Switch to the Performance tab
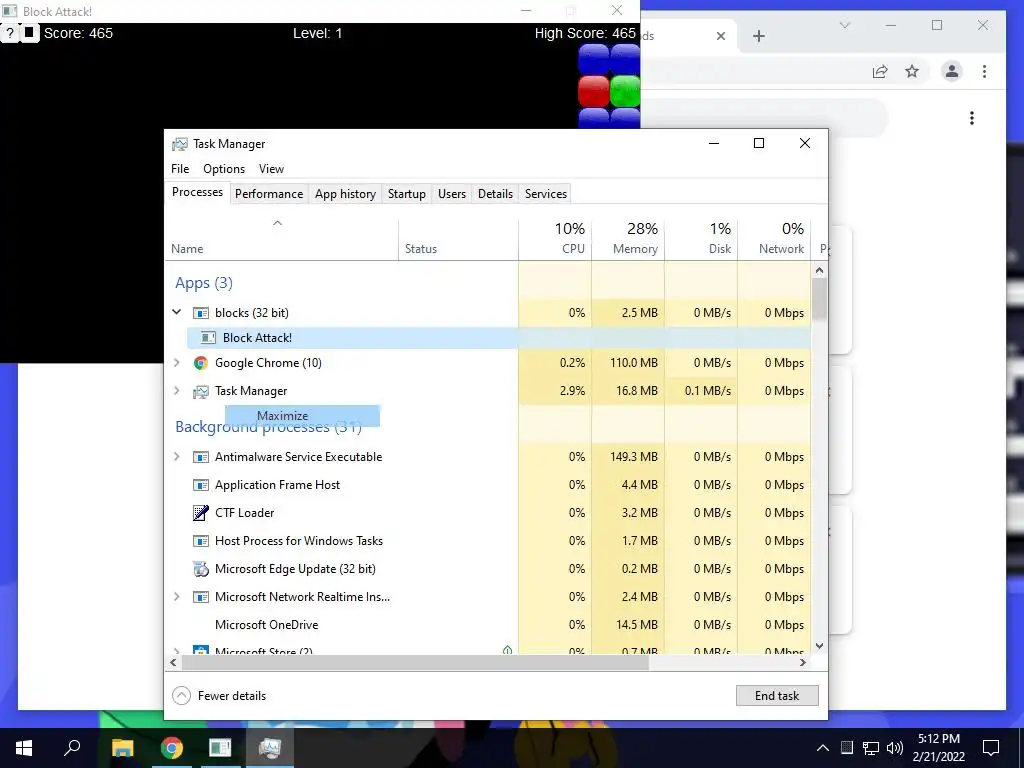The image size is (1024, 768). click(x=269, y=194)
